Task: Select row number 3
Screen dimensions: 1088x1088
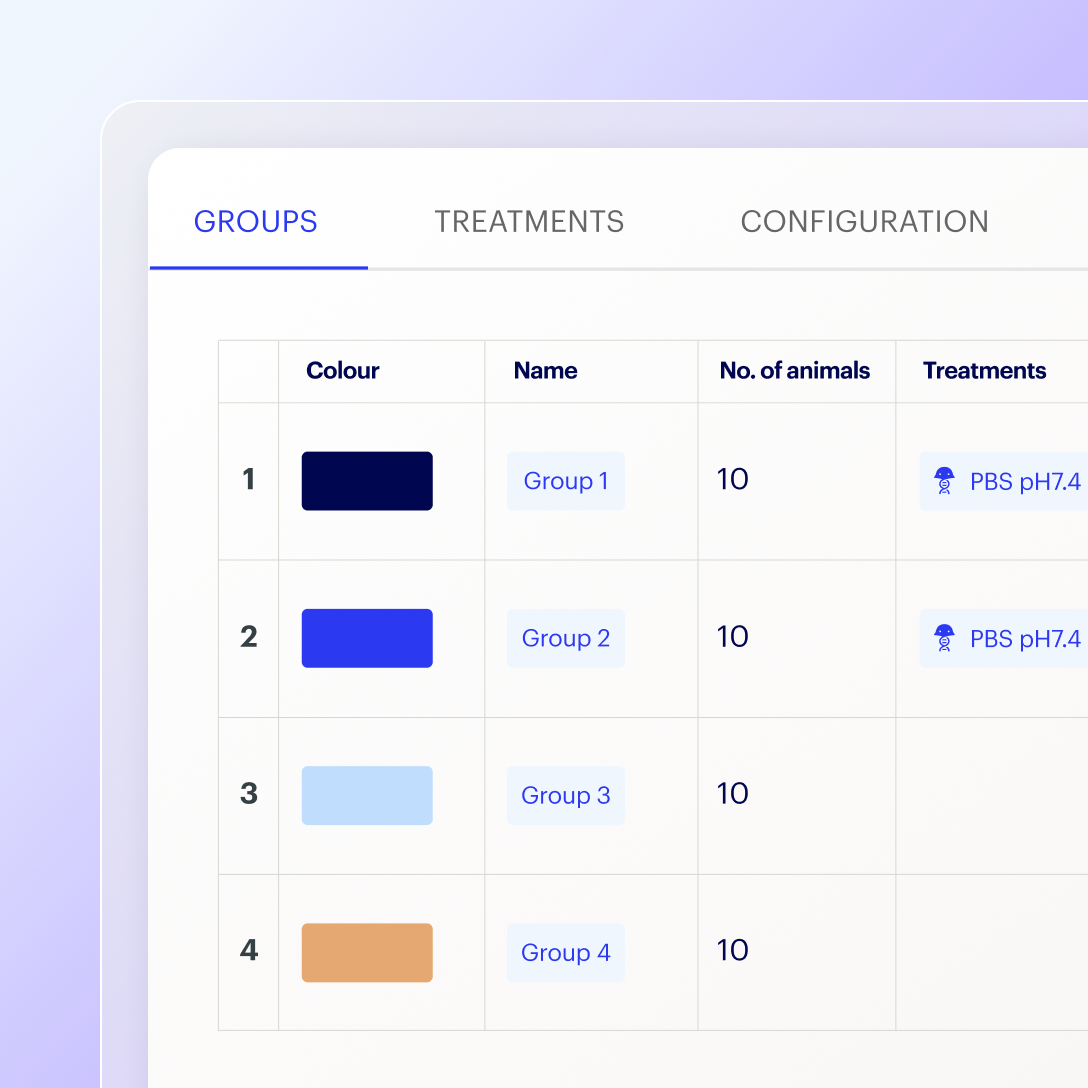Action: pos(248,794)
